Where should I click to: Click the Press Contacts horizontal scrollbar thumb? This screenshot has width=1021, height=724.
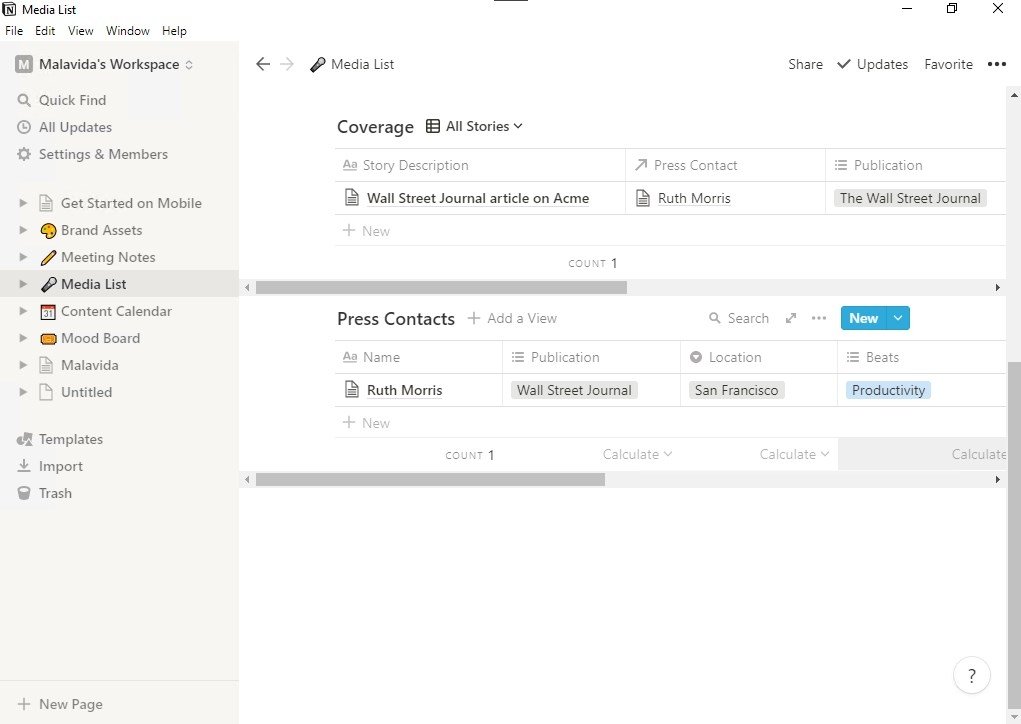pyautogui.click(x=430, y=479)
